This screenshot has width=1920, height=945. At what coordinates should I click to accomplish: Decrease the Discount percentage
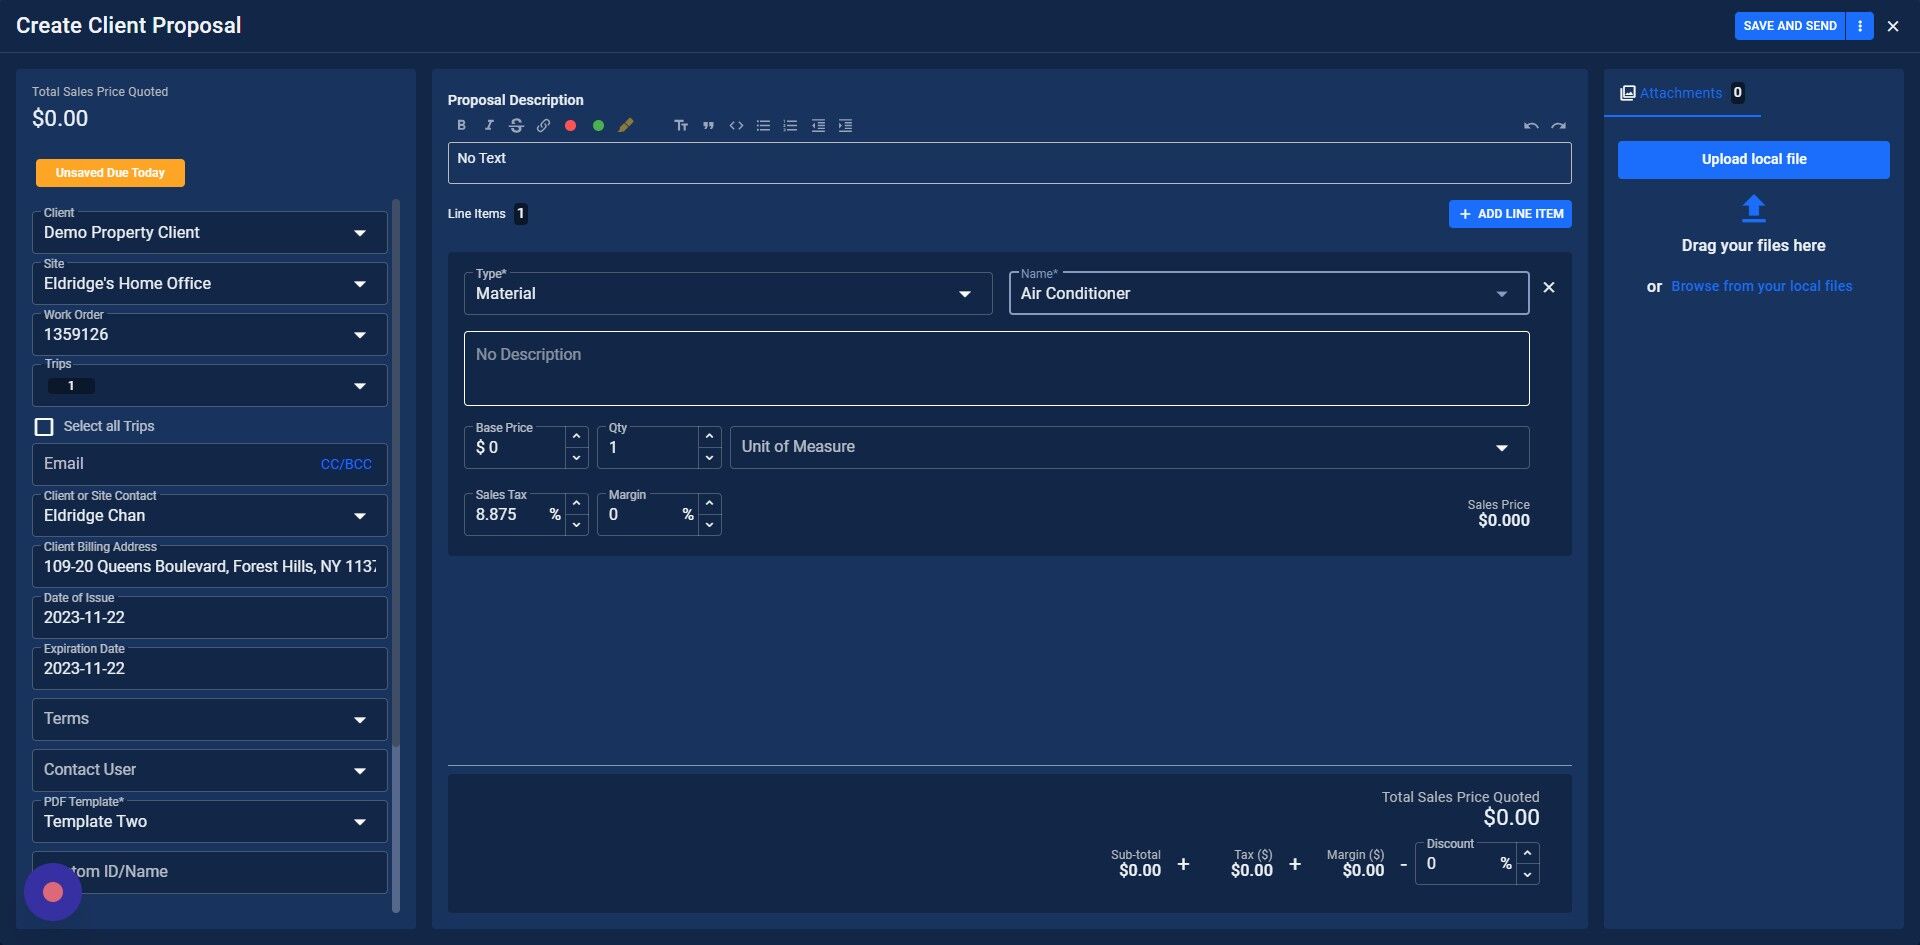click(1527, 875)
